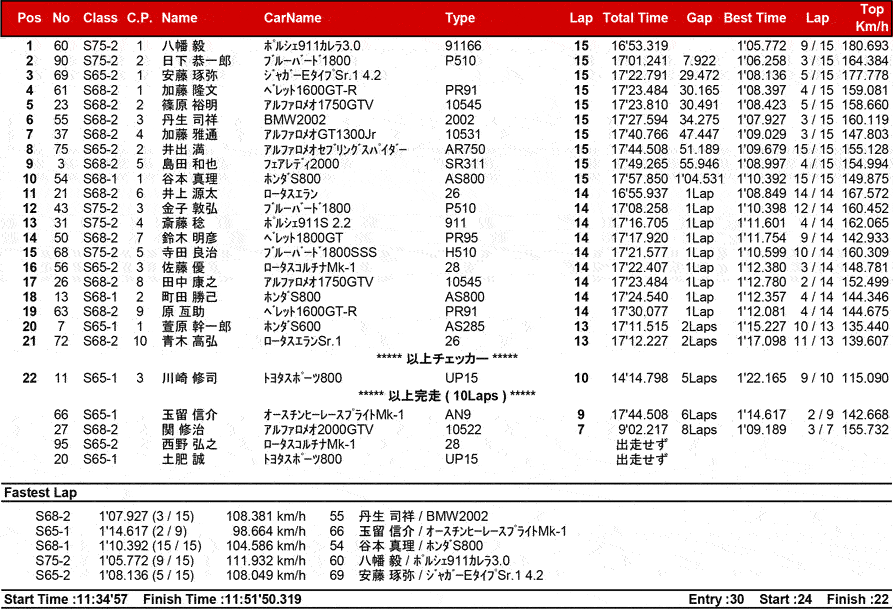Select car type code UP15 in position 22 row
The image size is (893, 609).
click(x=460, y=378)
